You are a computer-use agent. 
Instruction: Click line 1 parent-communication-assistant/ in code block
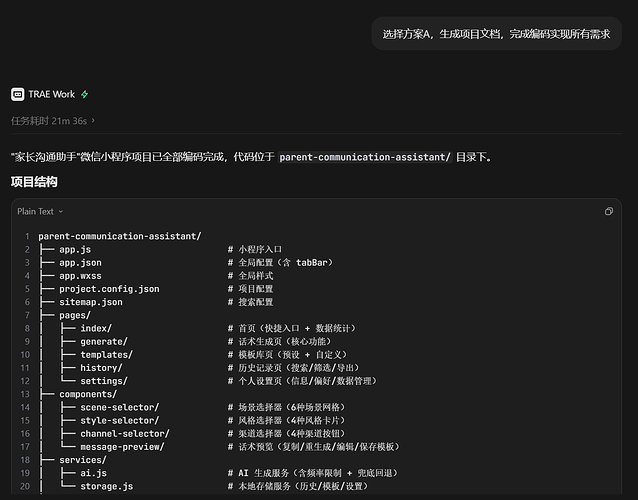pos(120,236)
